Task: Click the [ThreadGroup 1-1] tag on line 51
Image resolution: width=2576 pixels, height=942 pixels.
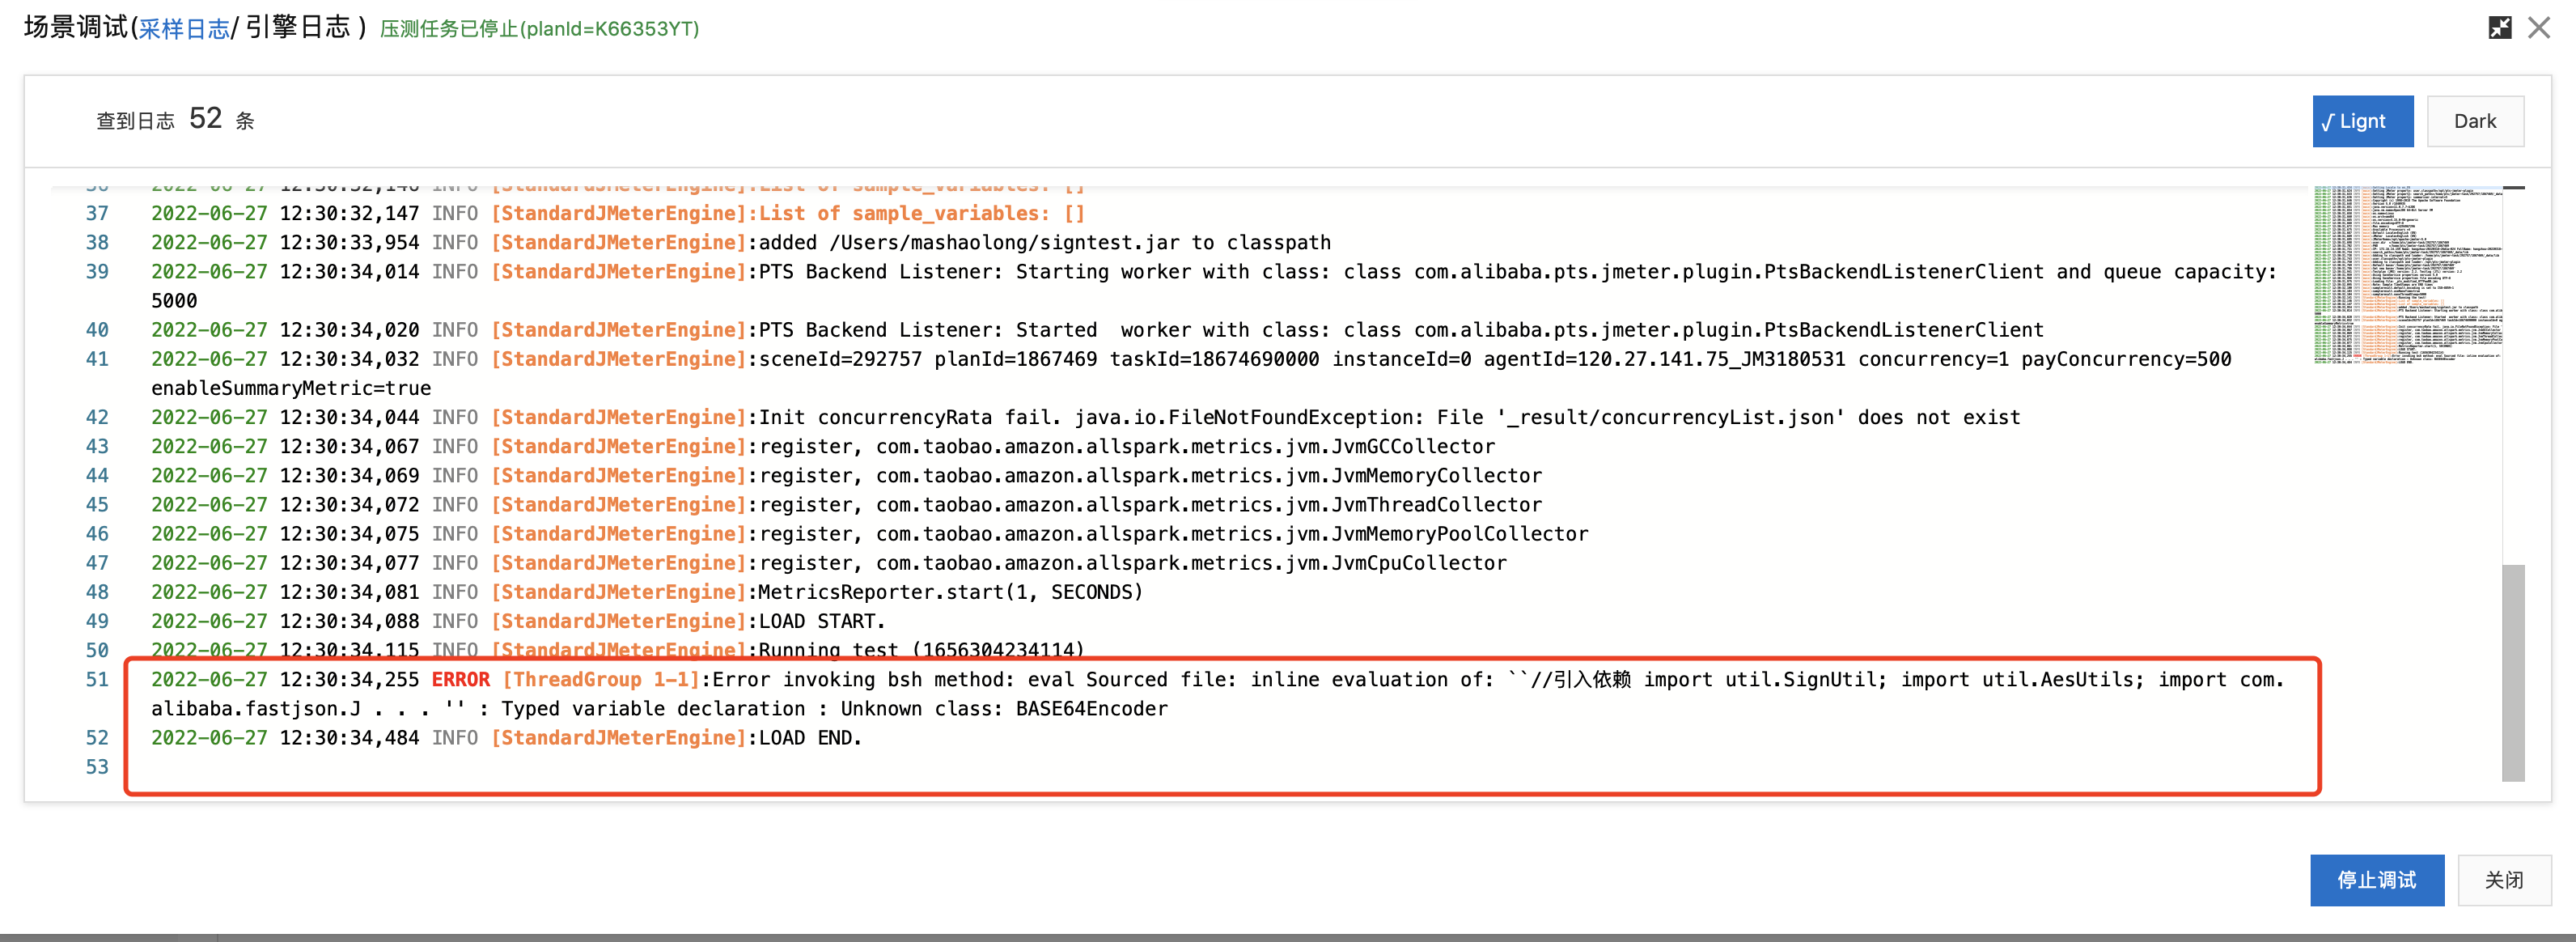Action: pos(601,680)
